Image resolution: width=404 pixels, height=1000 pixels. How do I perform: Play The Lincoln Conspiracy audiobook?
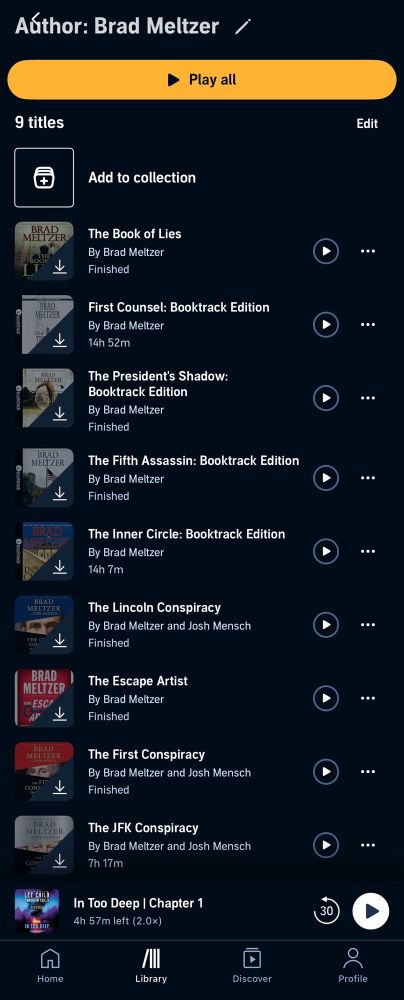tap(325, 624)
